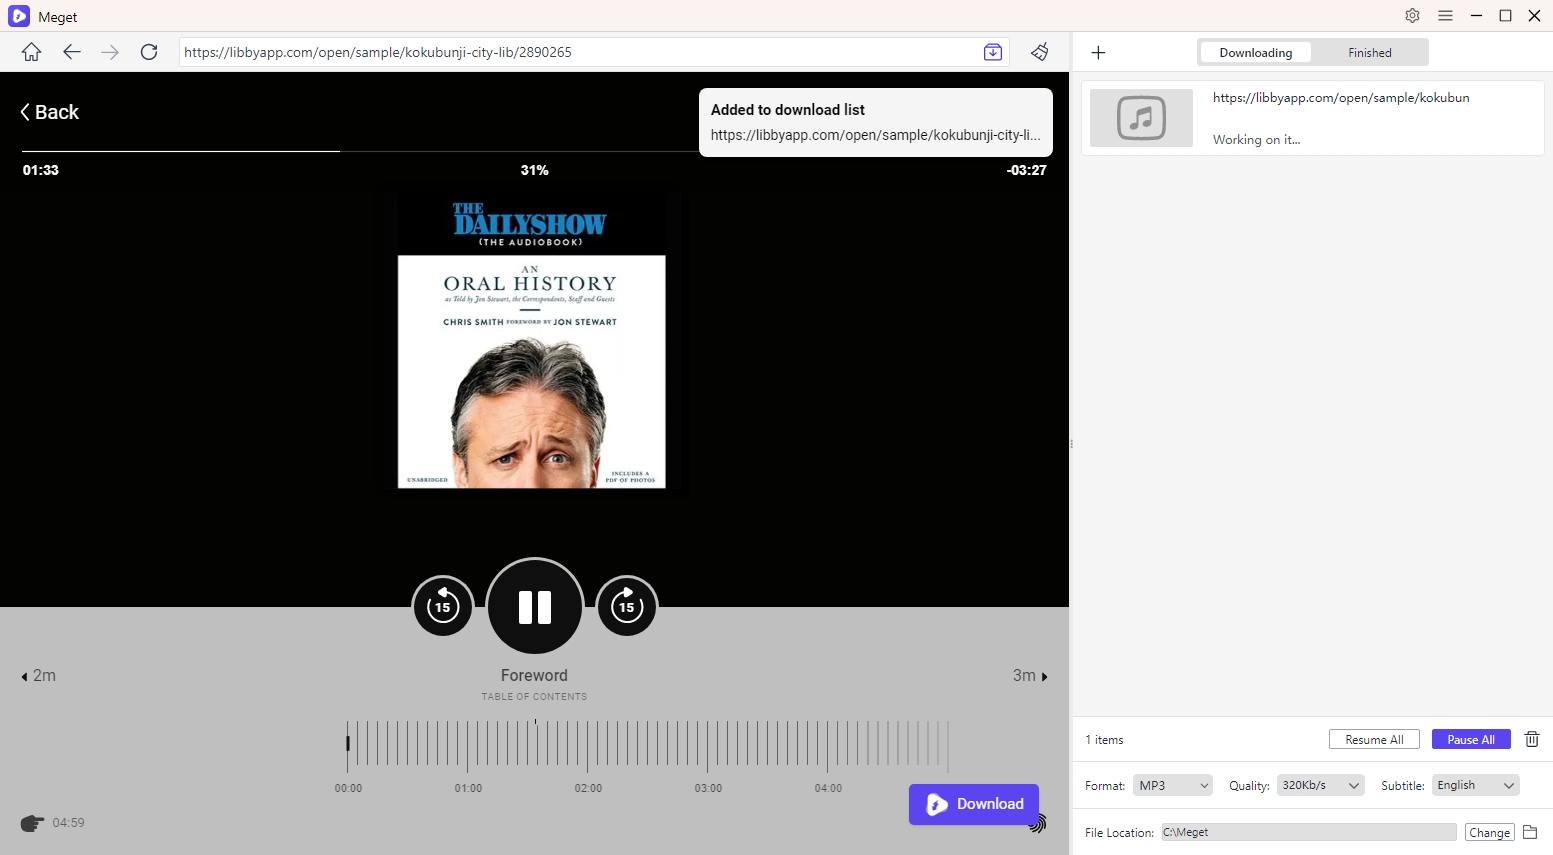Switch to the Downloading tab
Viewport: 1553px width, 855px height.
(1255, 52)
